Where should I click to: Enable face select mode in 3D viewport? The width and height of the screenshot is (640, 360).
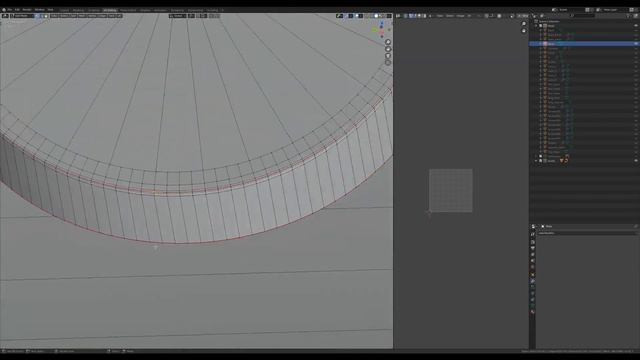click(x=46, y=16)
